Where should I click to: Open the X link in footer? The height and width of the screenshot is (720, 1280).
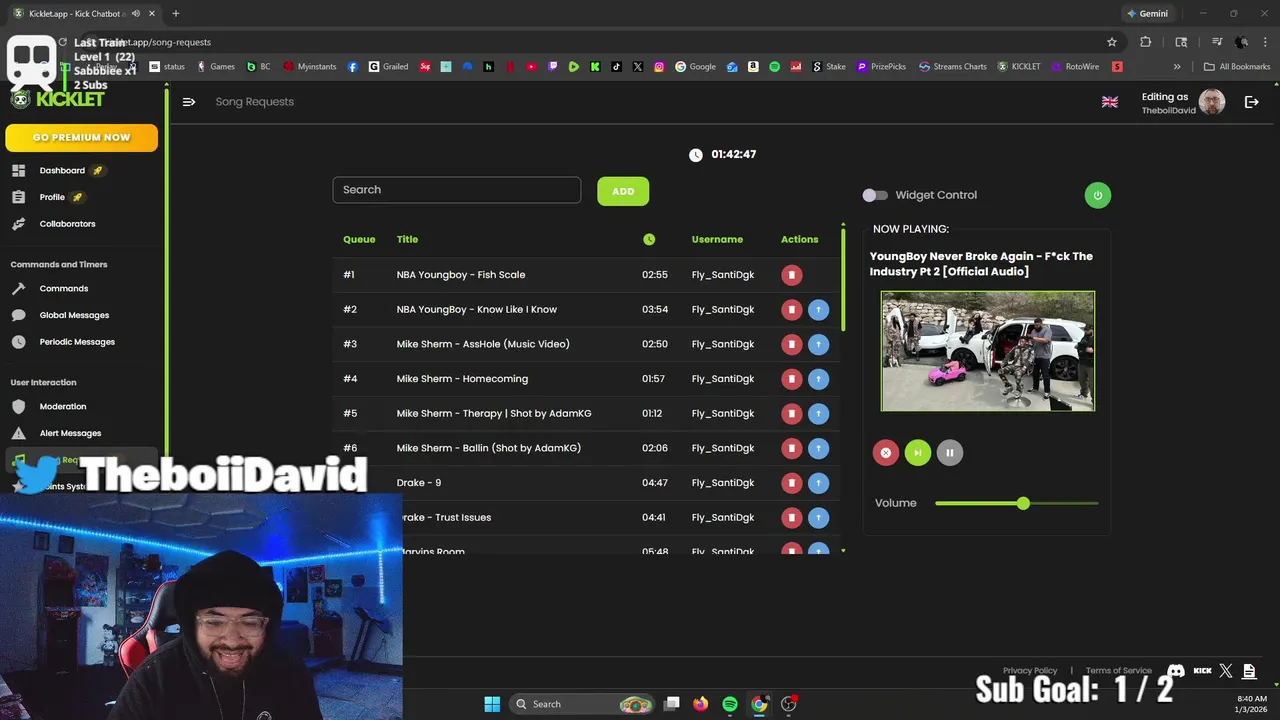[x=1226, y=671]
